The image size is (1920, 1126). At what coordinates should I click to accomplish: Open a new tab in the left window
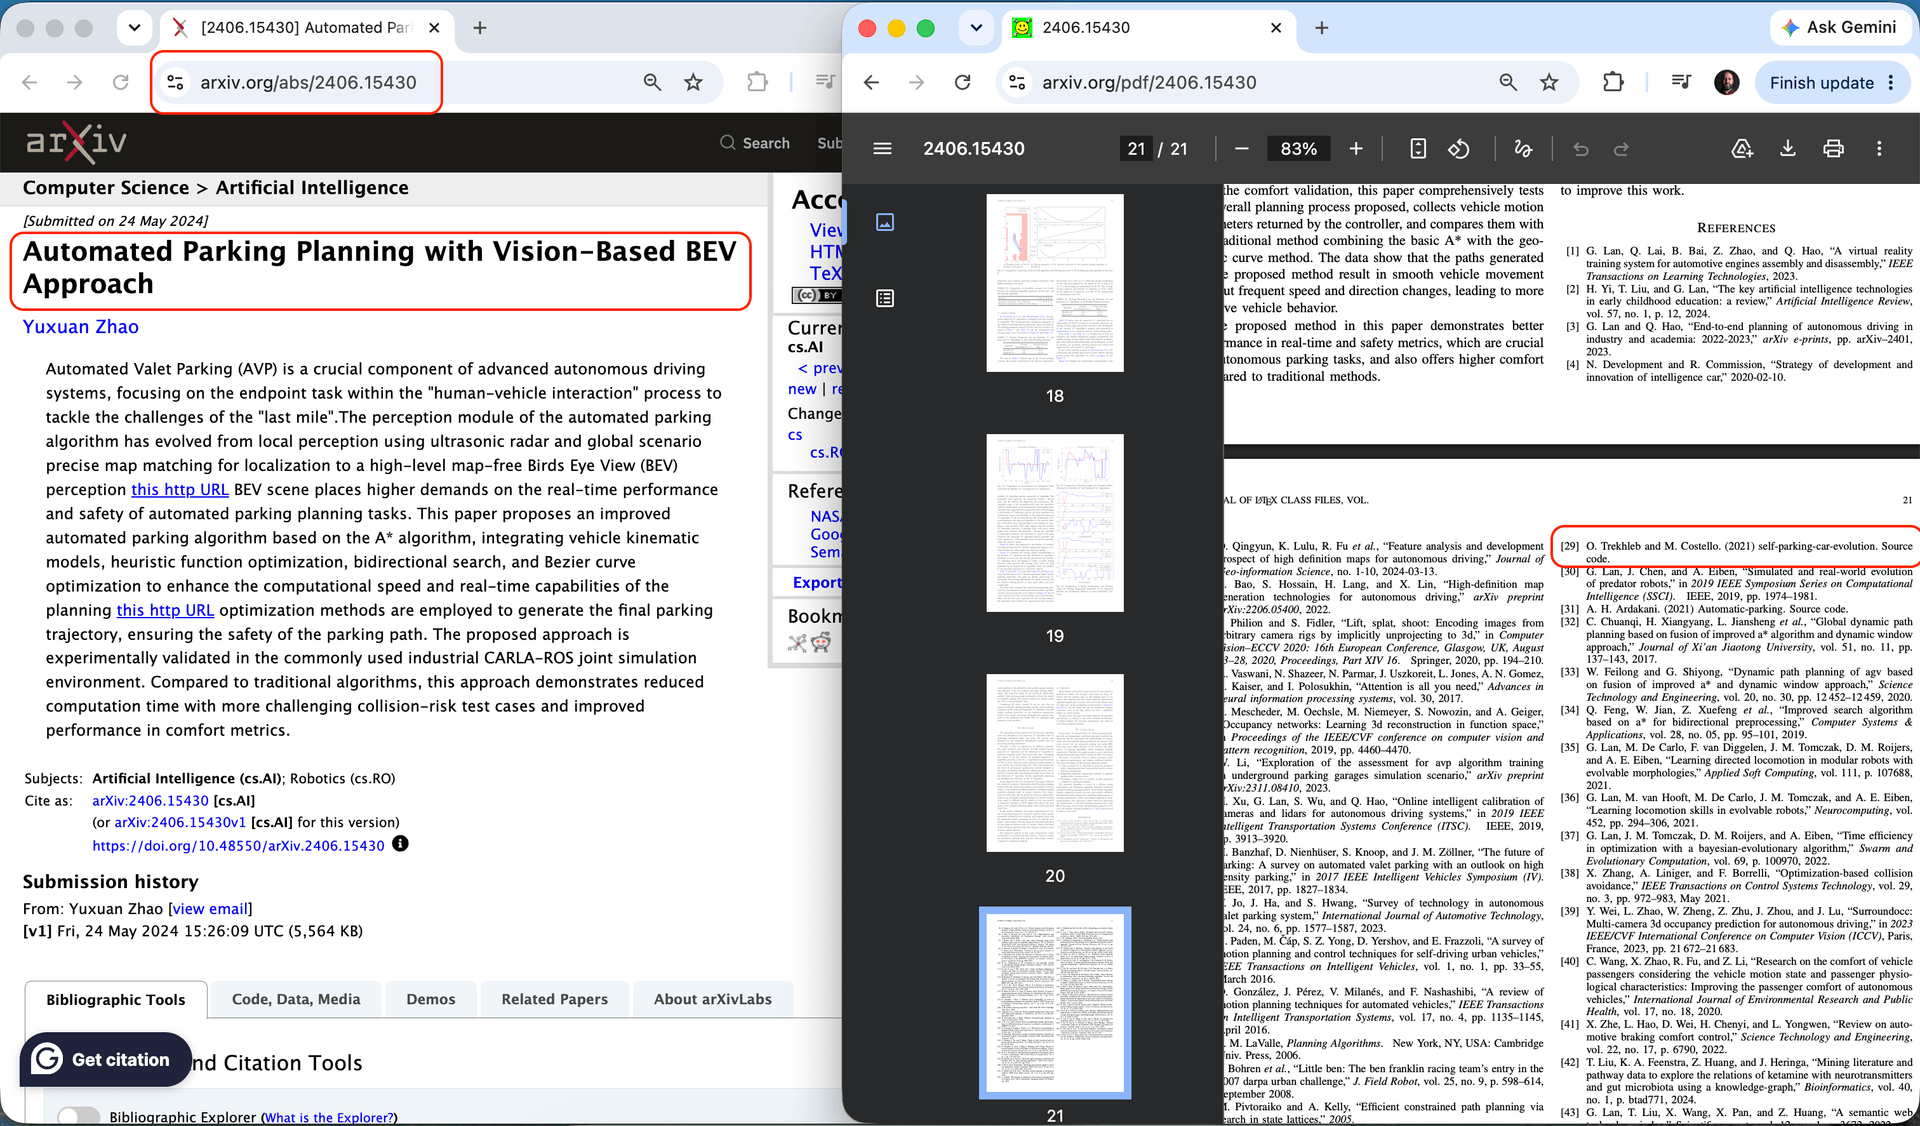point(480,28)
